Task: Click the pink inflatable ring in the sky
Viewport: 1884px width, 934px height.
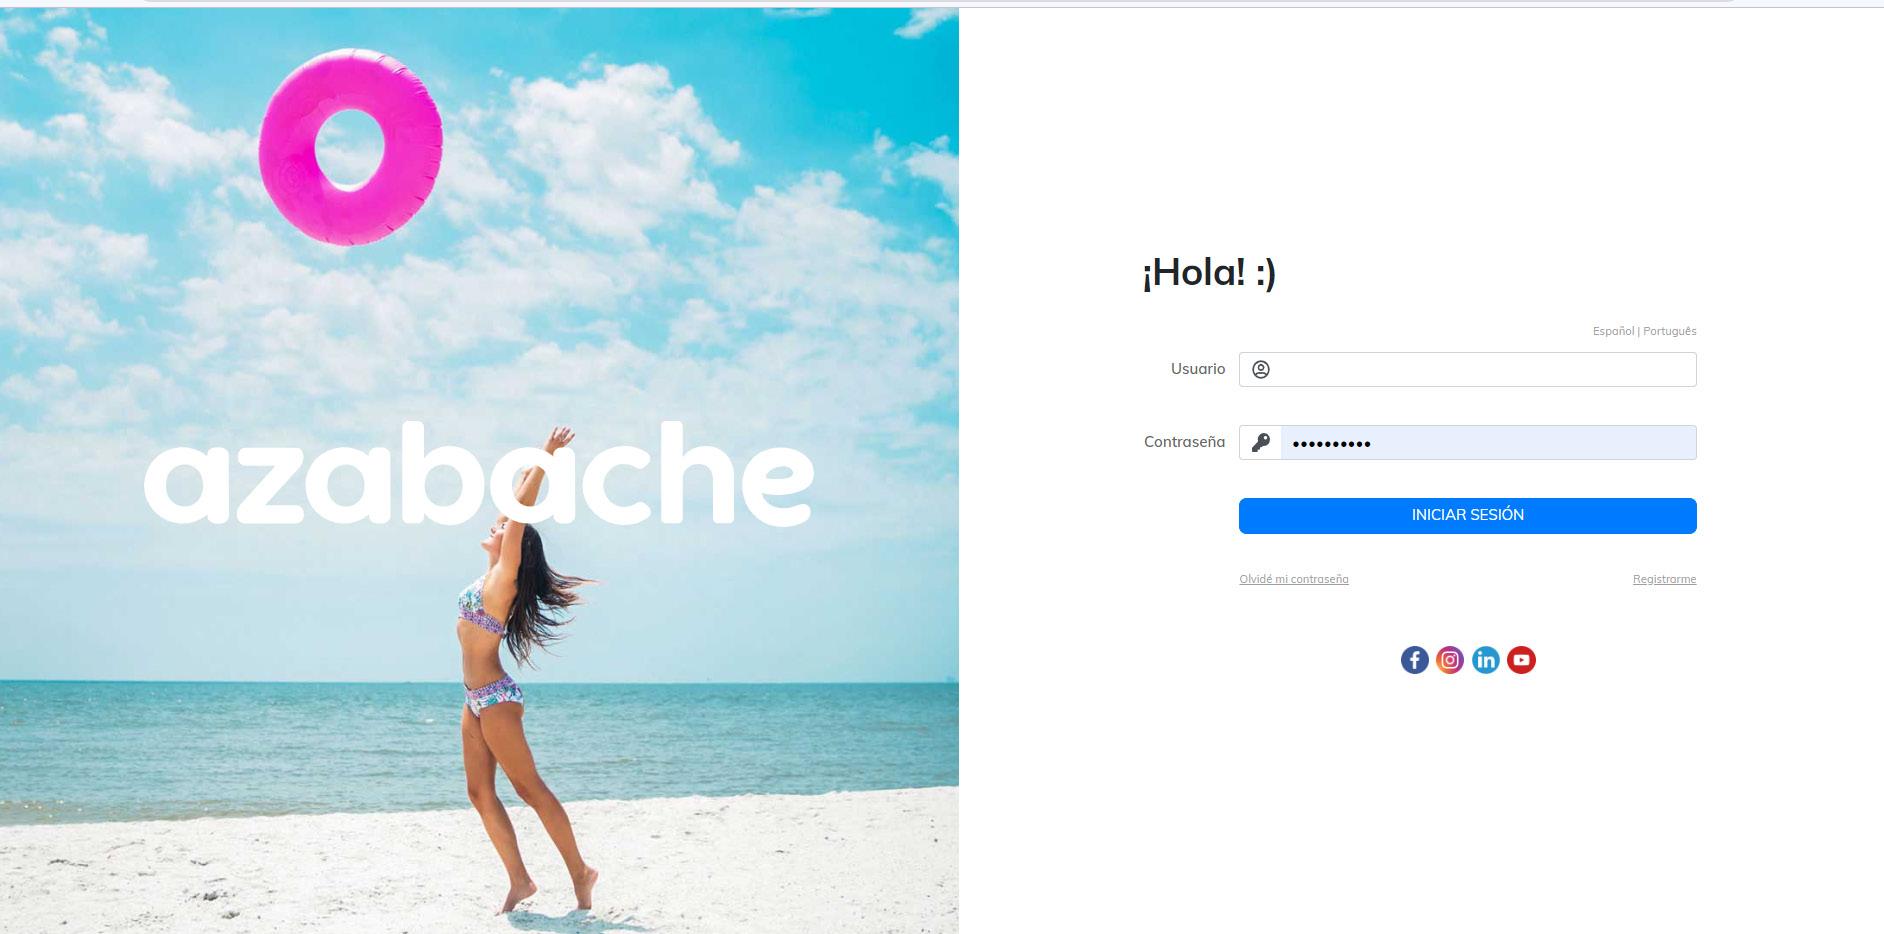Action: (350, 147)
